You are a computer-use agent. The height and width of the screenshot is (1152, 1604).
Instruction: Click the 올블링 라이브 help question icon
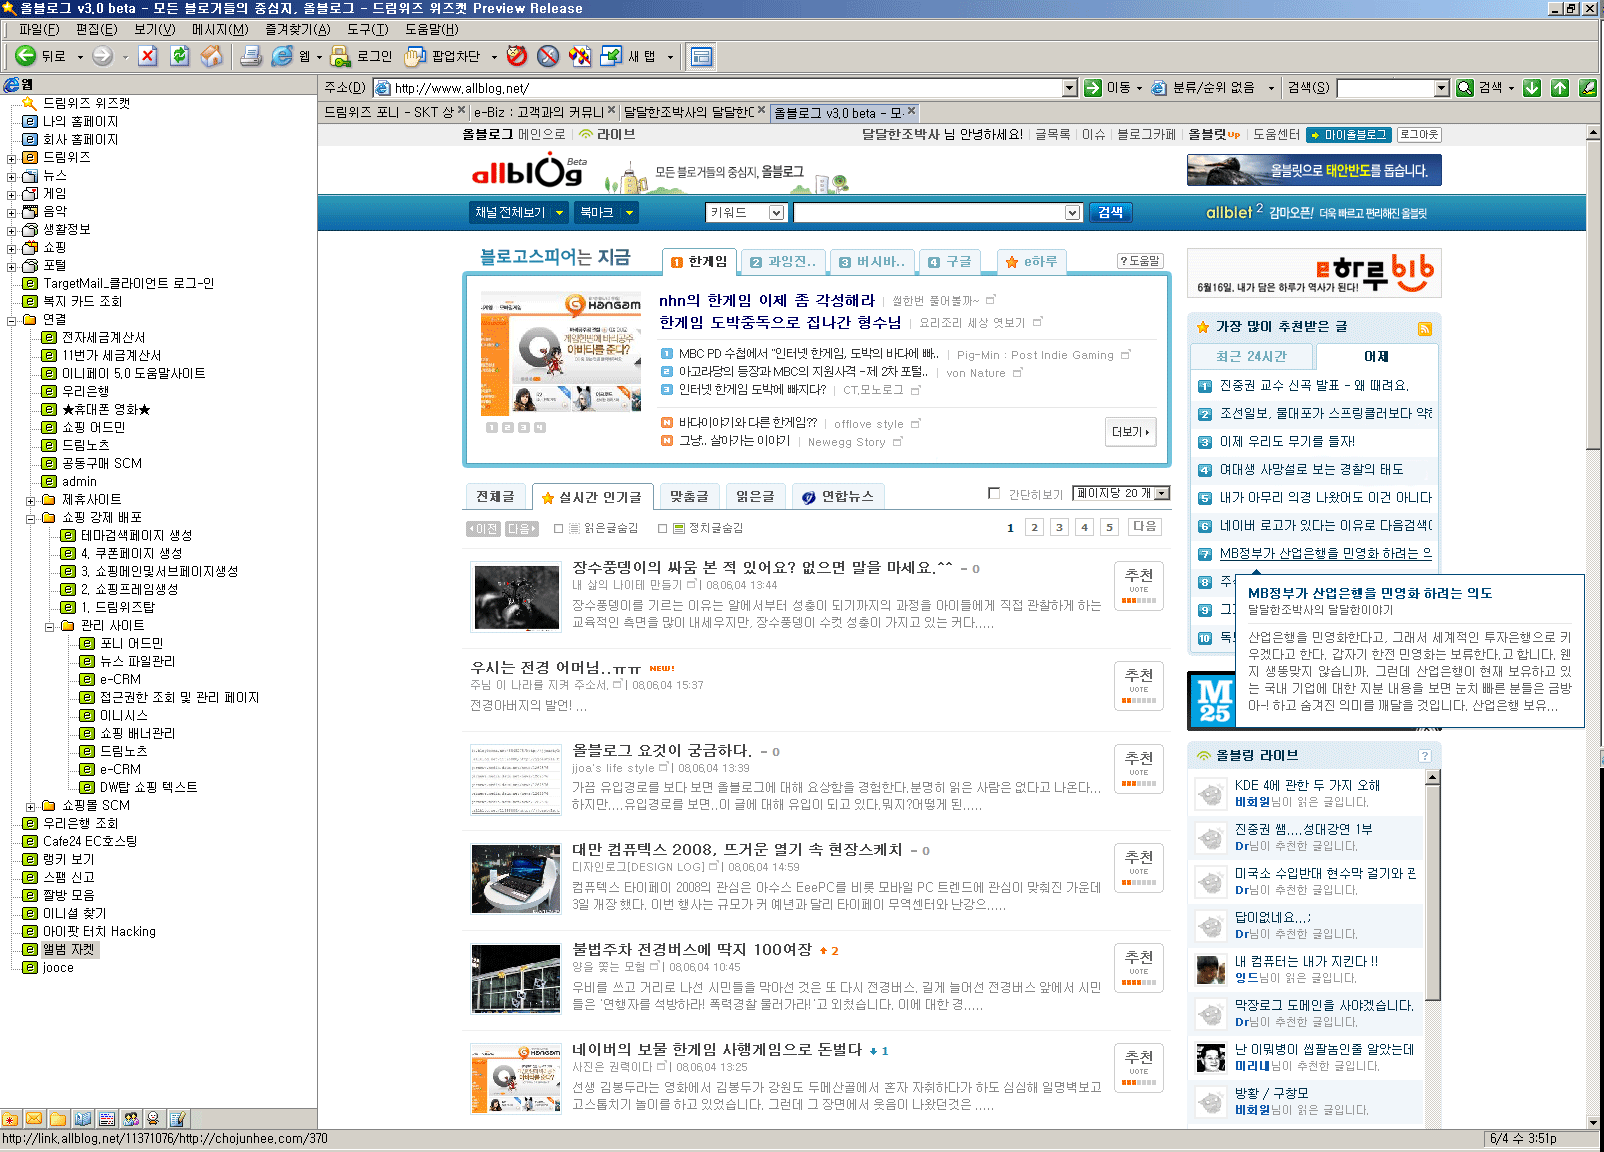1425,756
